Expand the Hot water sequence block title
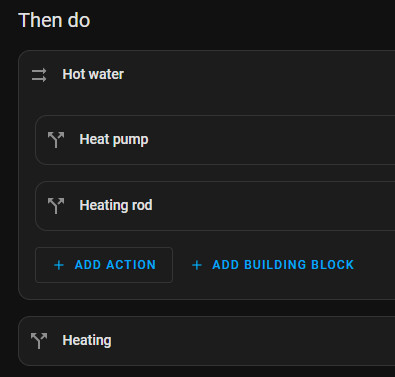 pos(93,74)
